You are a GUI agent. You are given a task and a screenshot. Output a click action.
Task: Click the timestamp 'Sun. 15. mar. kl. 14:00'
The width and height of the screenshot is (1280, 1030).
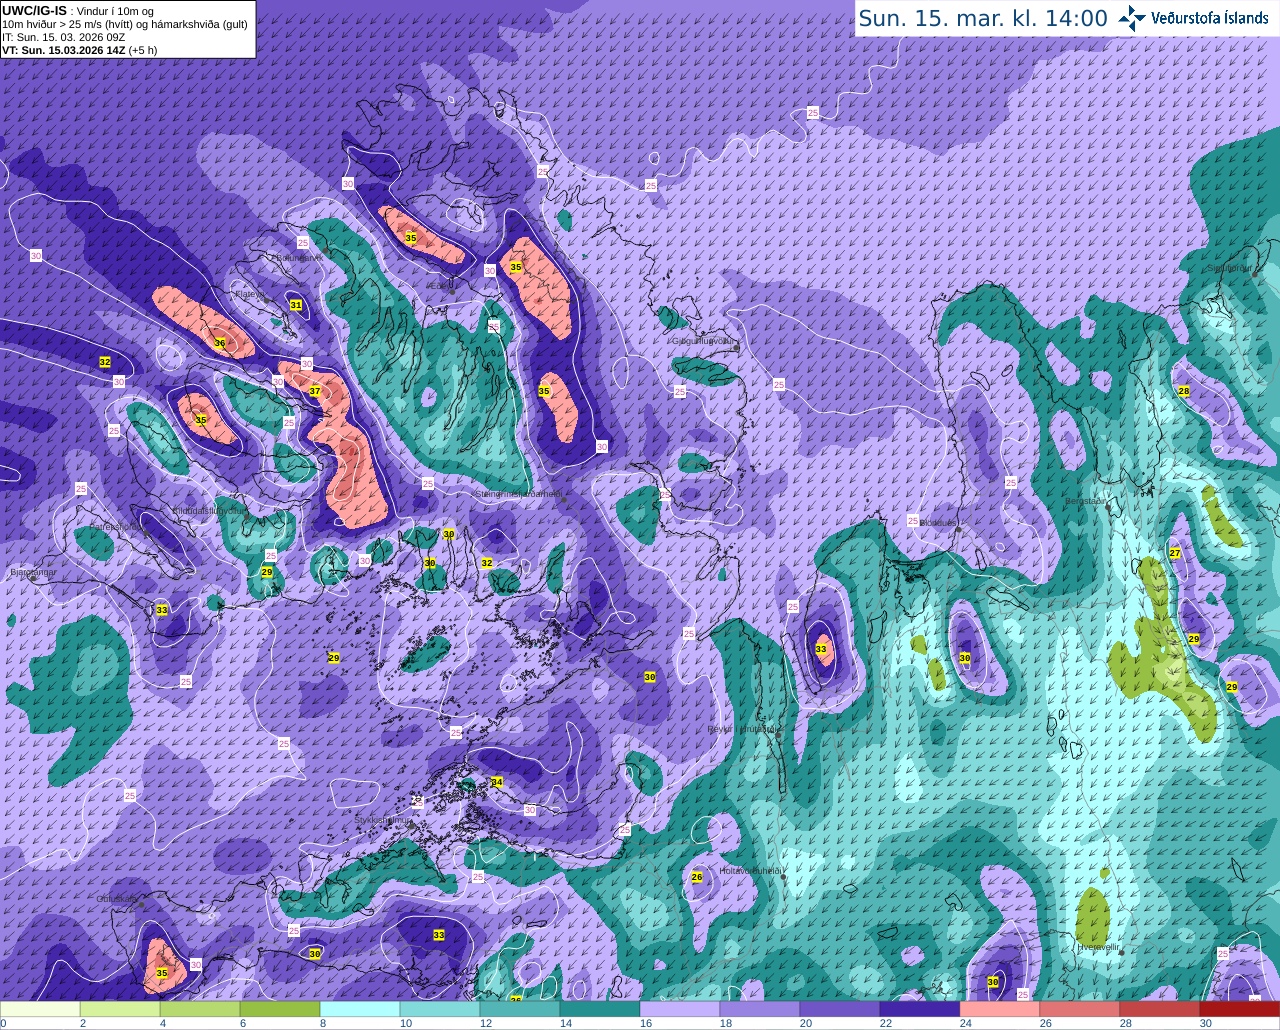point(983,18)
